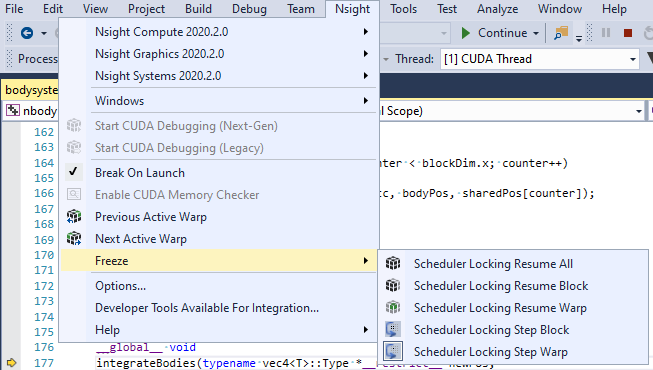Click the Scheduler Locking Resume Block icon
653x370 pixels.
click(x=393, y=285)
